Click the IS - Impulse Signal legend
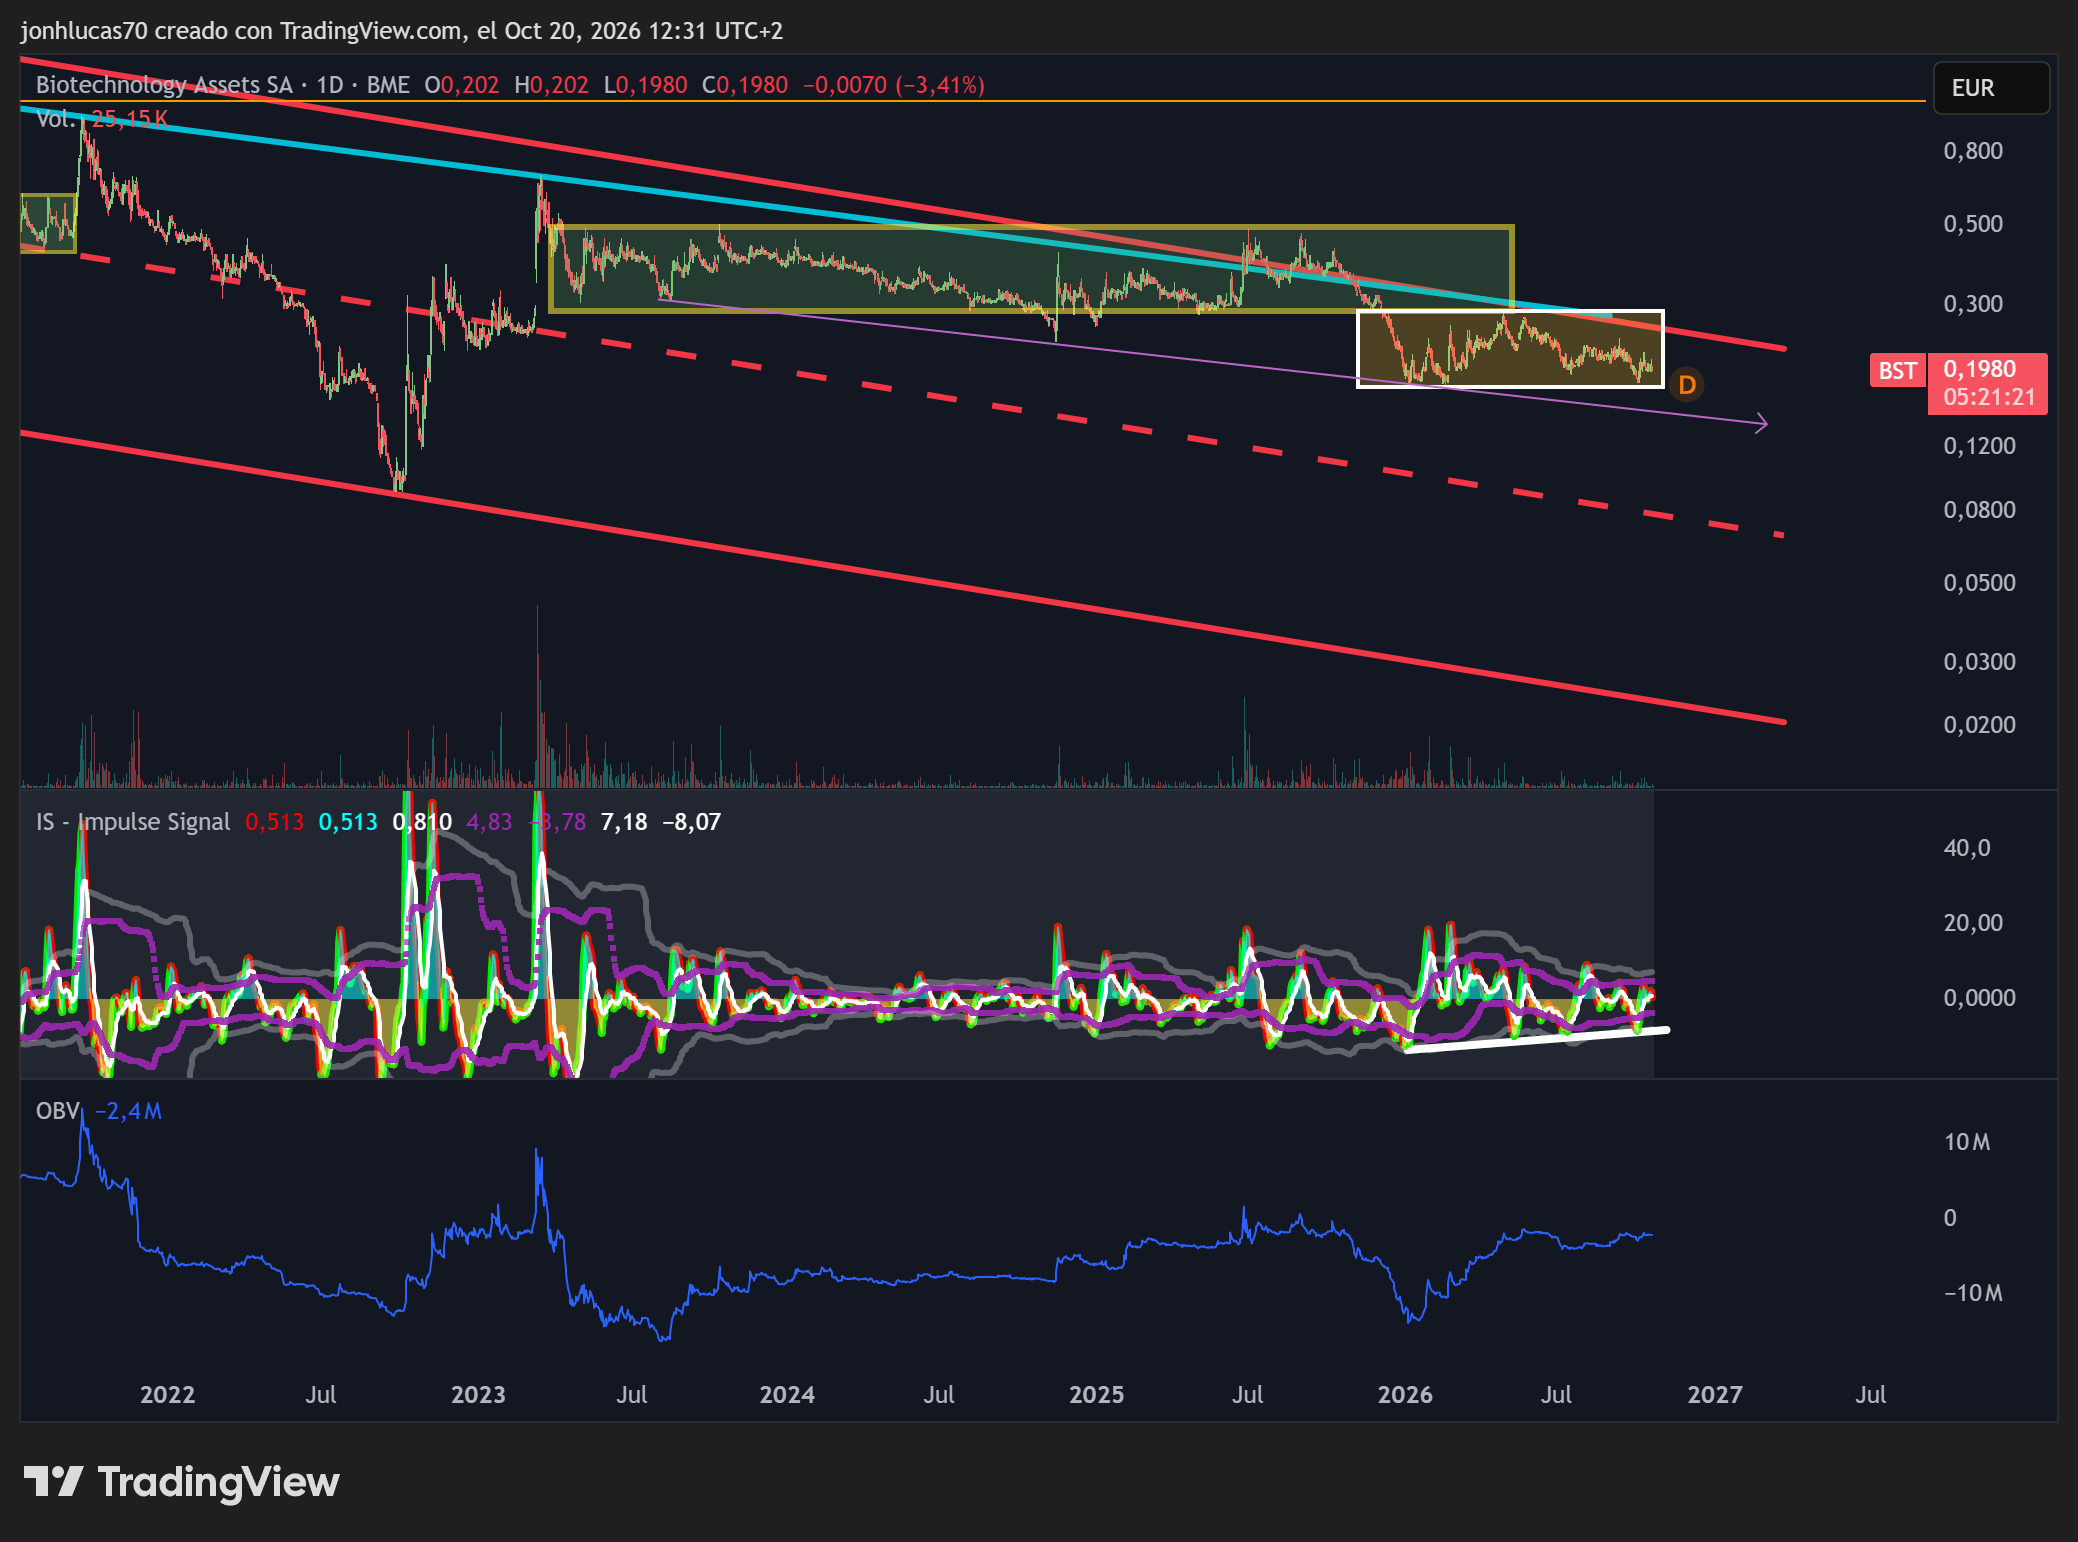 click(x=133, y=822)
